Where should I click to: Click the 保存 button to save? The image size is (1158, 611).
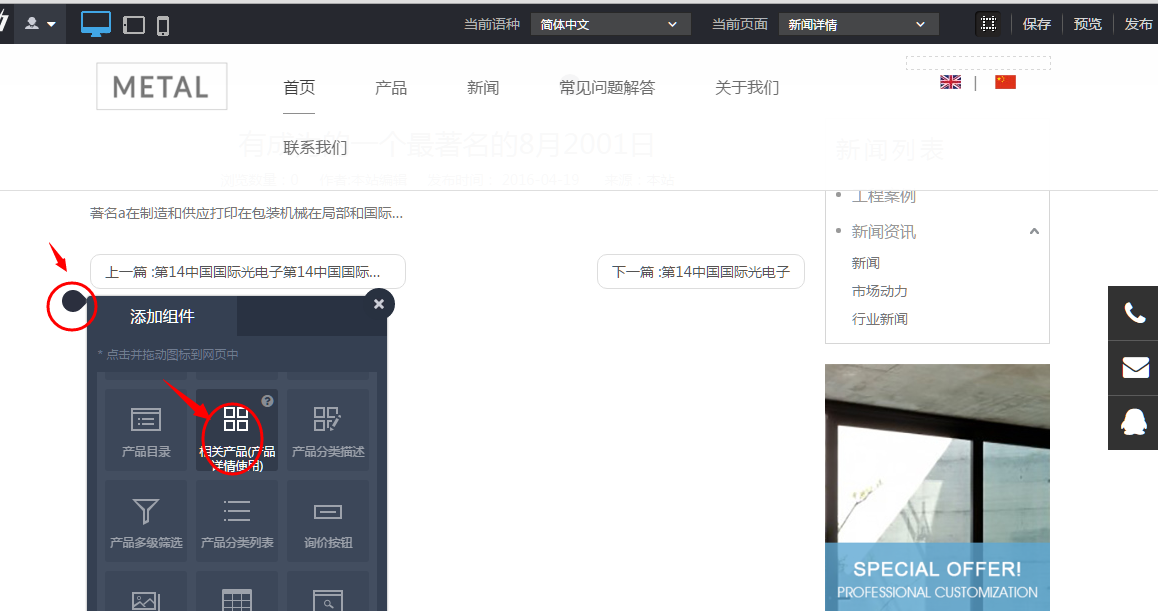tap(1036, 23)
